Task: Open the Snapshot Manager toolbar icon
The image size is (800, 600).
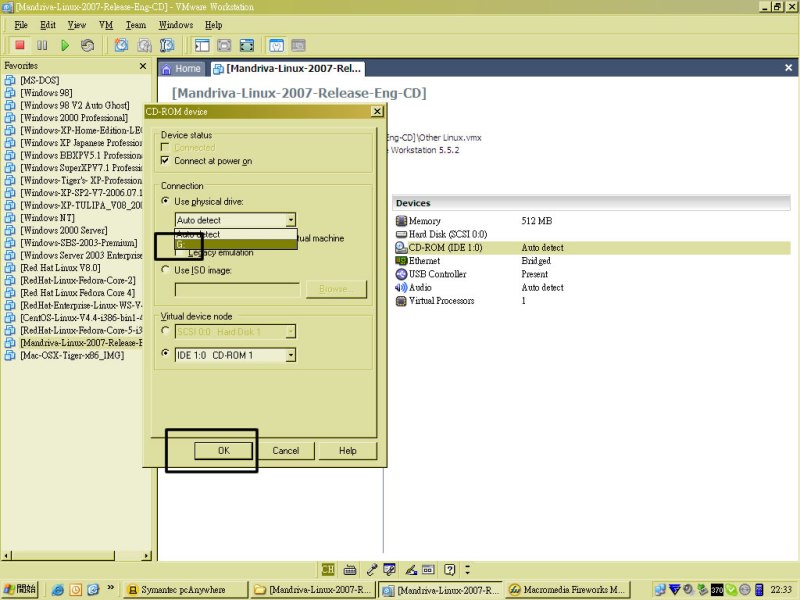Action: tap(167, 45)
